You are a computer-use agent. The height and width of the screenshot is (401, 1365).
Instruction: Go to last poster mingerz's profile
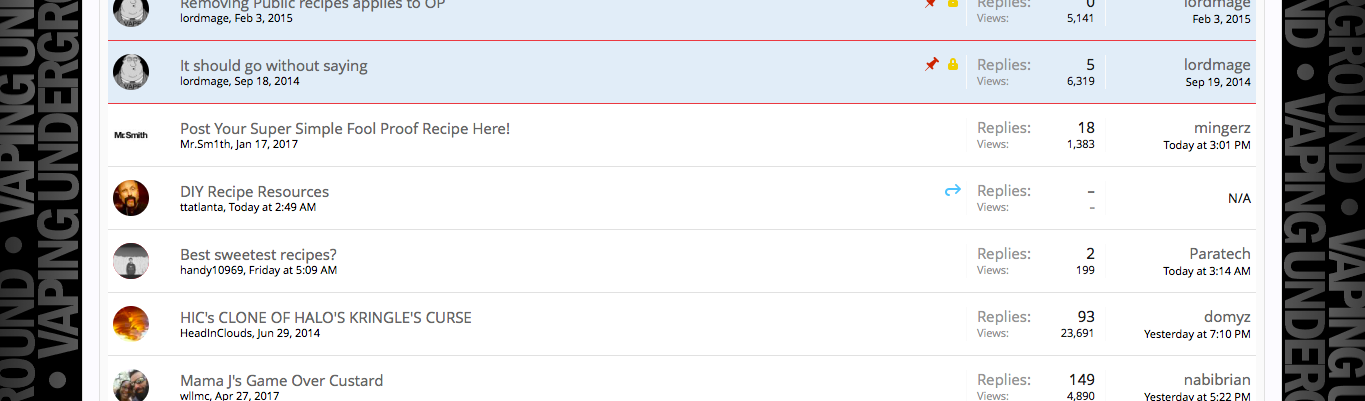coord(1222,128)
